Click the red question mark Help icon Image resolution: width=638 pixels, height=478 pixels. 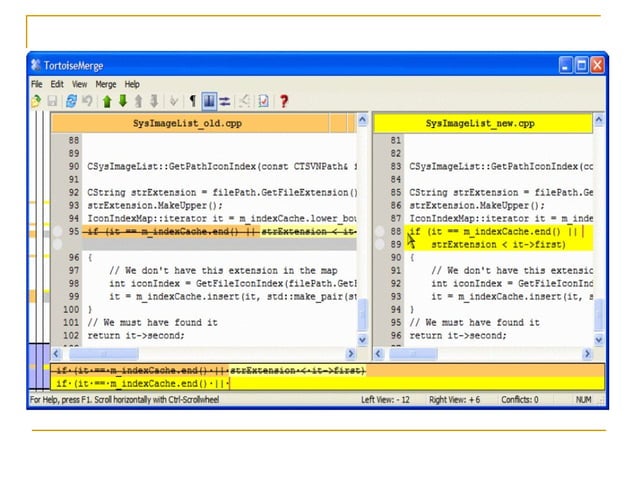pyautogui.click(x=284, y=101)
